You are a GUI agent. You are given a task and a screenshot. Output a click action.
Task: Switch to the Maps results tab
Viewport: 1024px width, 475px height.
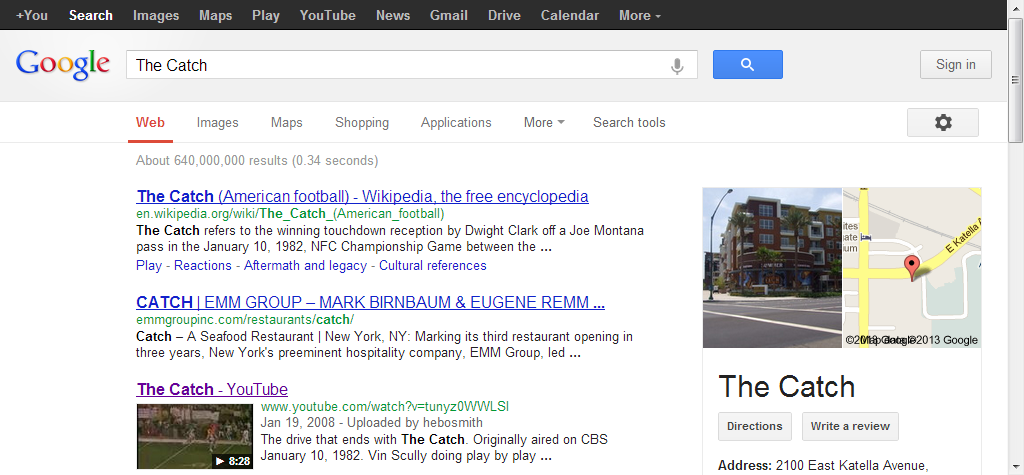point(287,123)
